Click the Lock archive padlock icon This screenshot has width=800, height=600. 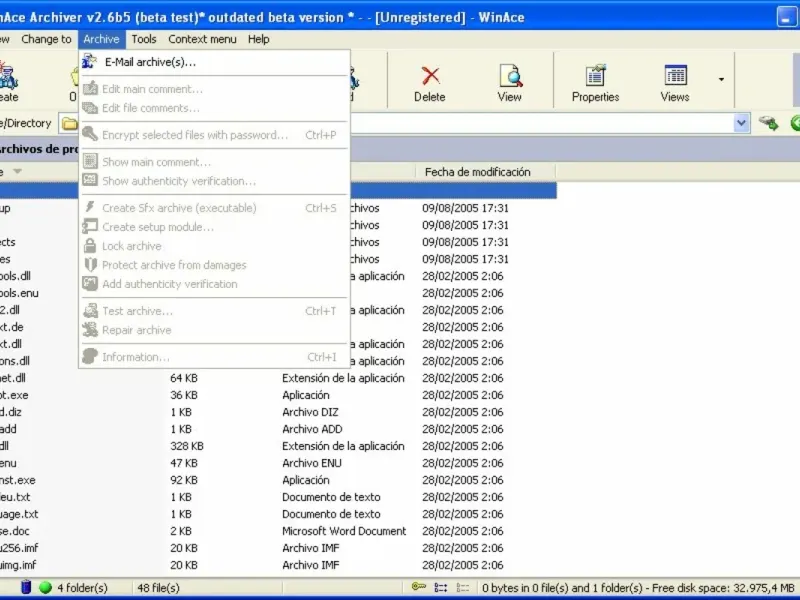tap(90, 246)
